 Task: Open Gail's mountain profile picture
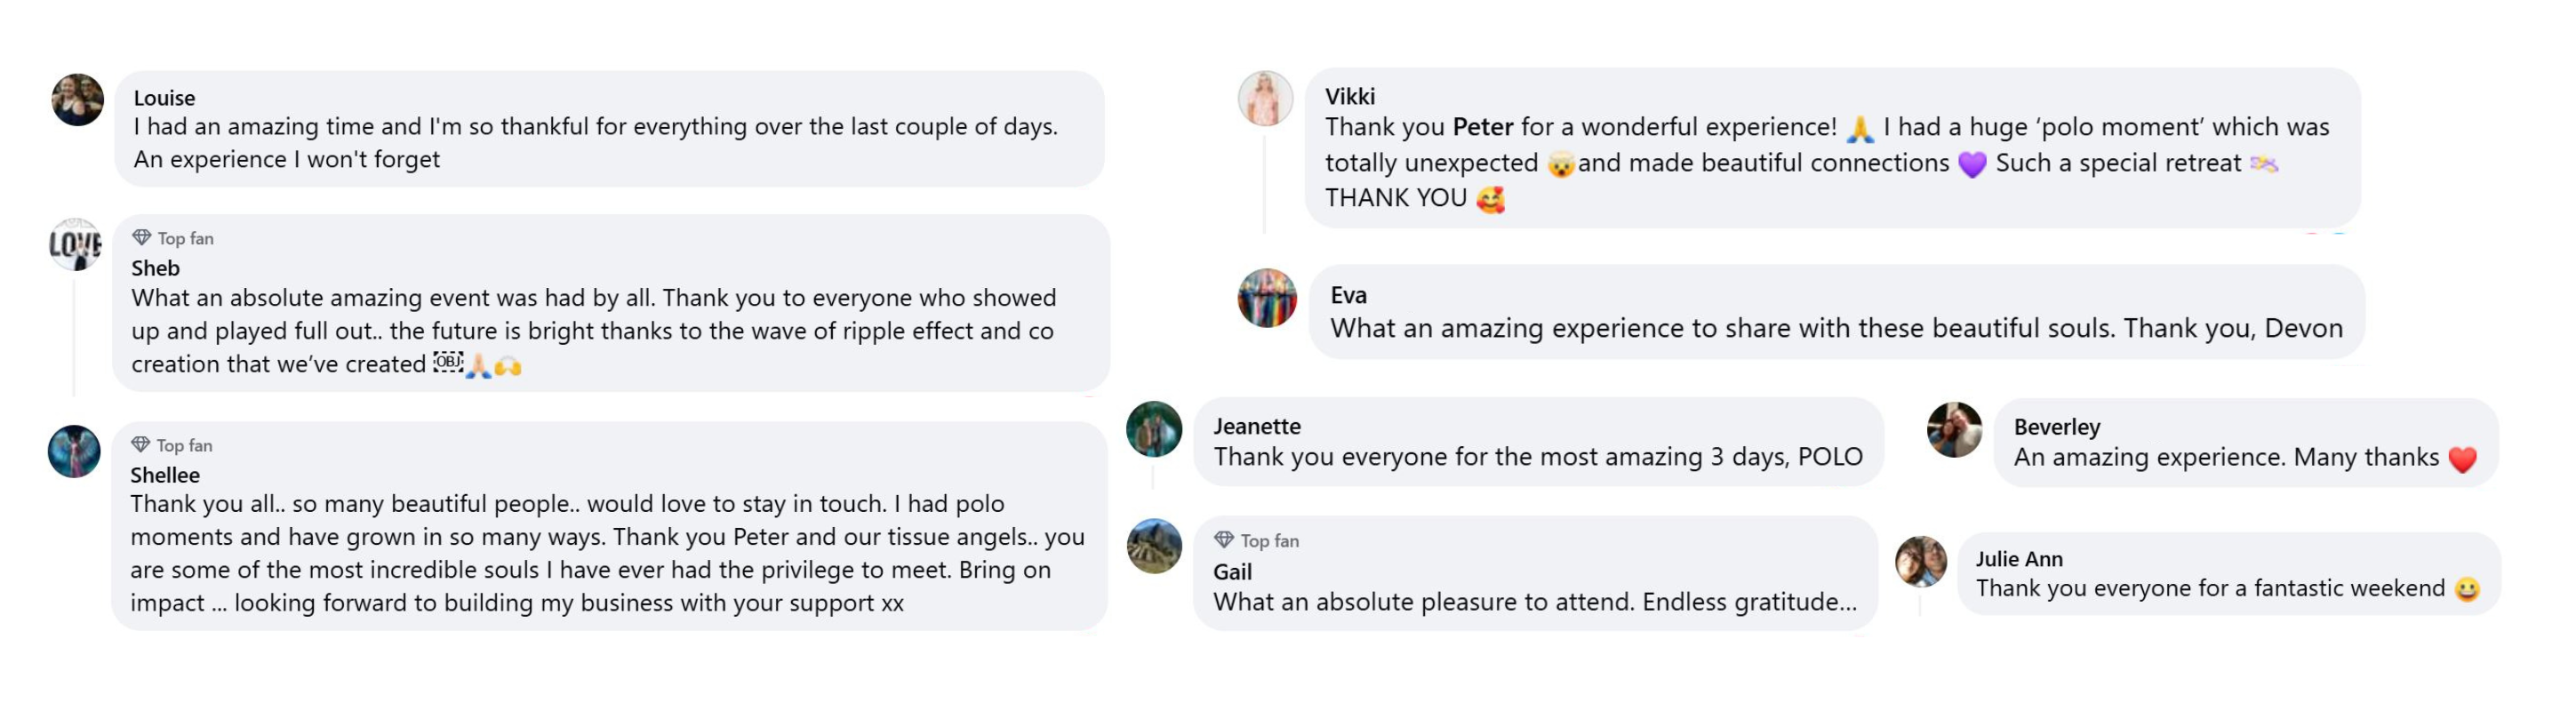(1154, 546)
